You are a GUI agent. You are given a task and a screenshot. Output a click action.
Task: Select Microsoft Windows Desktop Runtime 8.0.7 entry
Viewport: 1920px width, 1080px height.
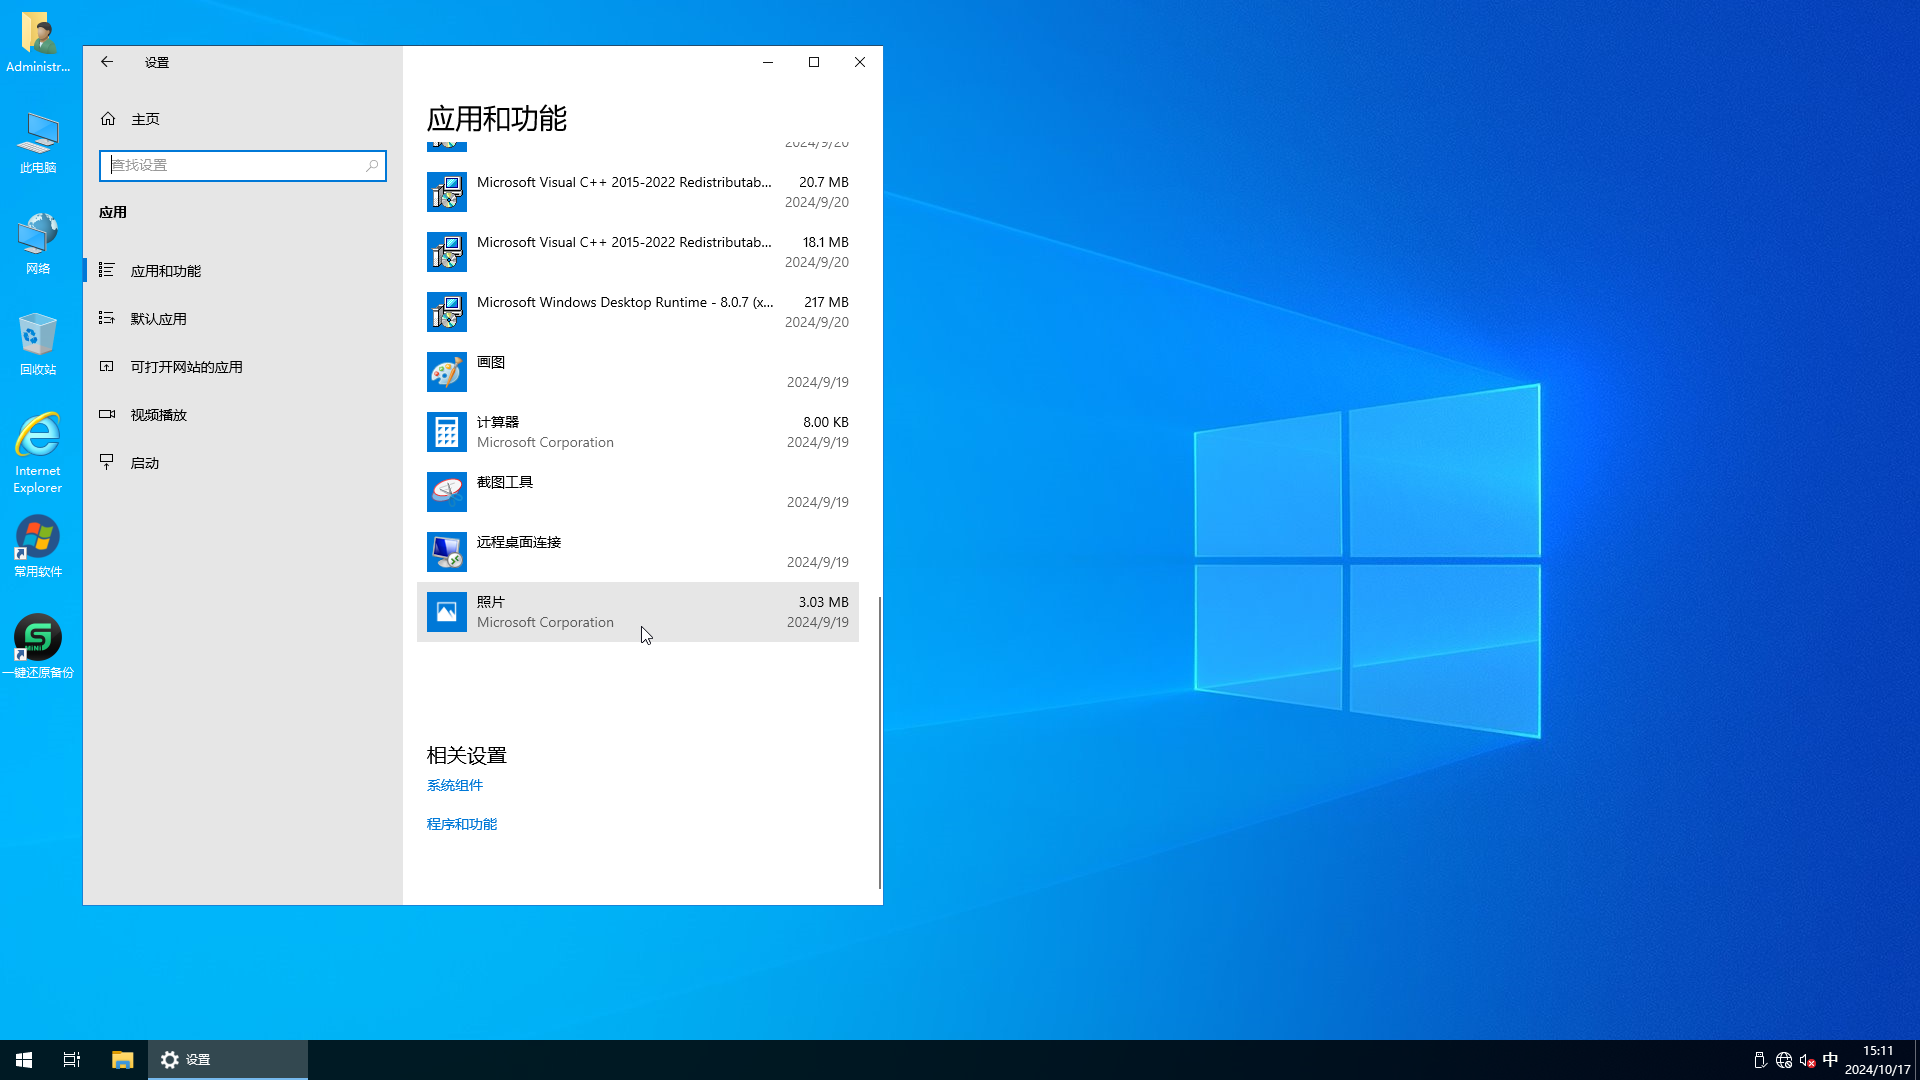click(638, 312)
